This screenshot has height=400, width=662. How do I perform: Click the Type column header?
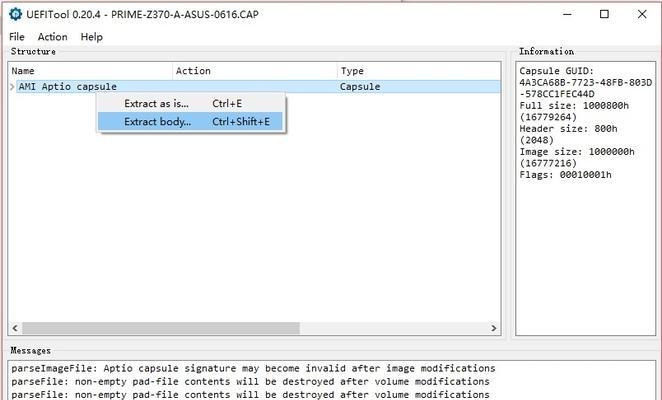pos(419,71)
